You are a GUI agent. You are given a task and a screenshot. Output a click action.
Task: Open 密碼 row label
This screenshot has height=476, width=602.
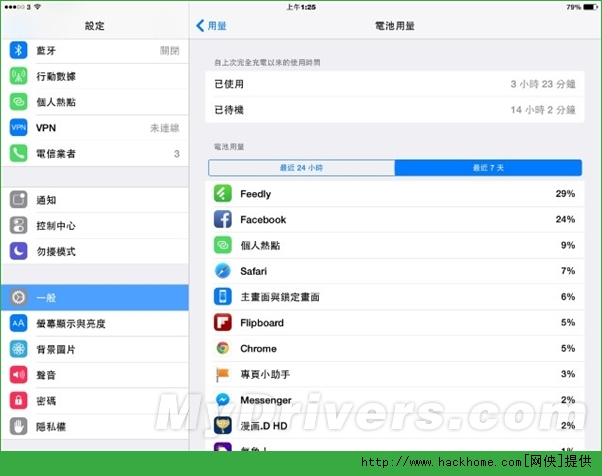click(x=46, y=401)
